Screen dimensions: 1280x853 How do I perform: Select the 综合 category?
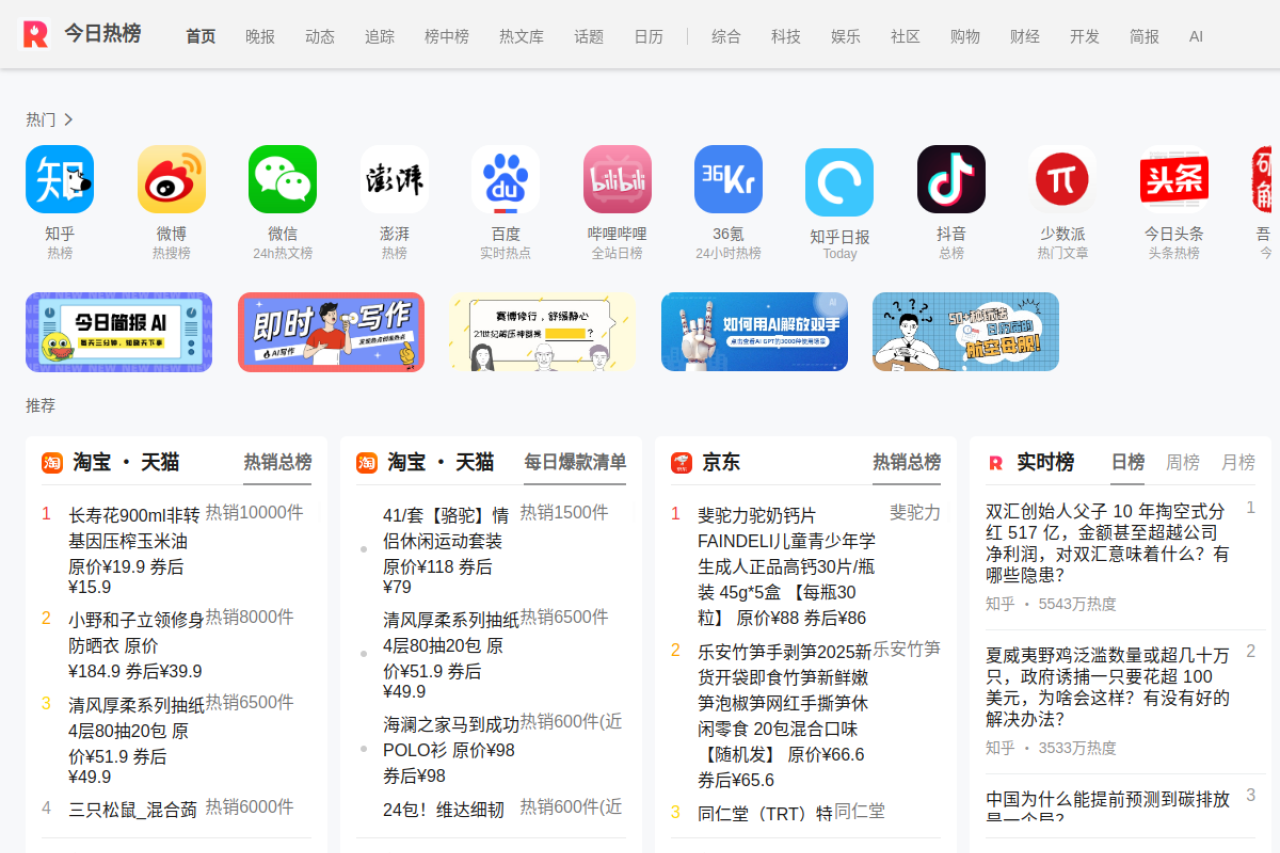pos(727,37)
